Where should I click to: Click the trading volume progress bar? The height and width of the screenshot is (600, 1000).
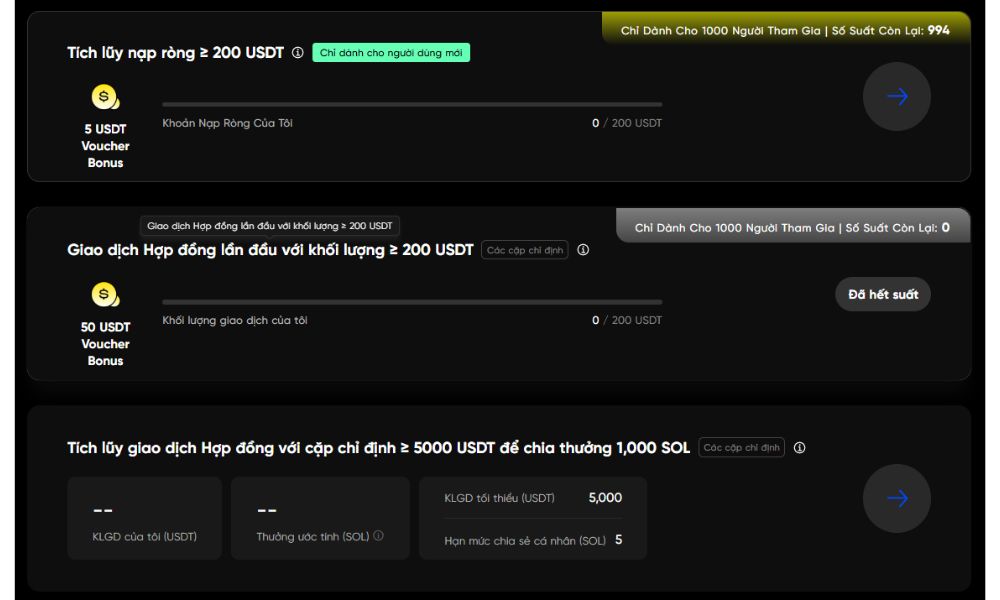(412, 302)
